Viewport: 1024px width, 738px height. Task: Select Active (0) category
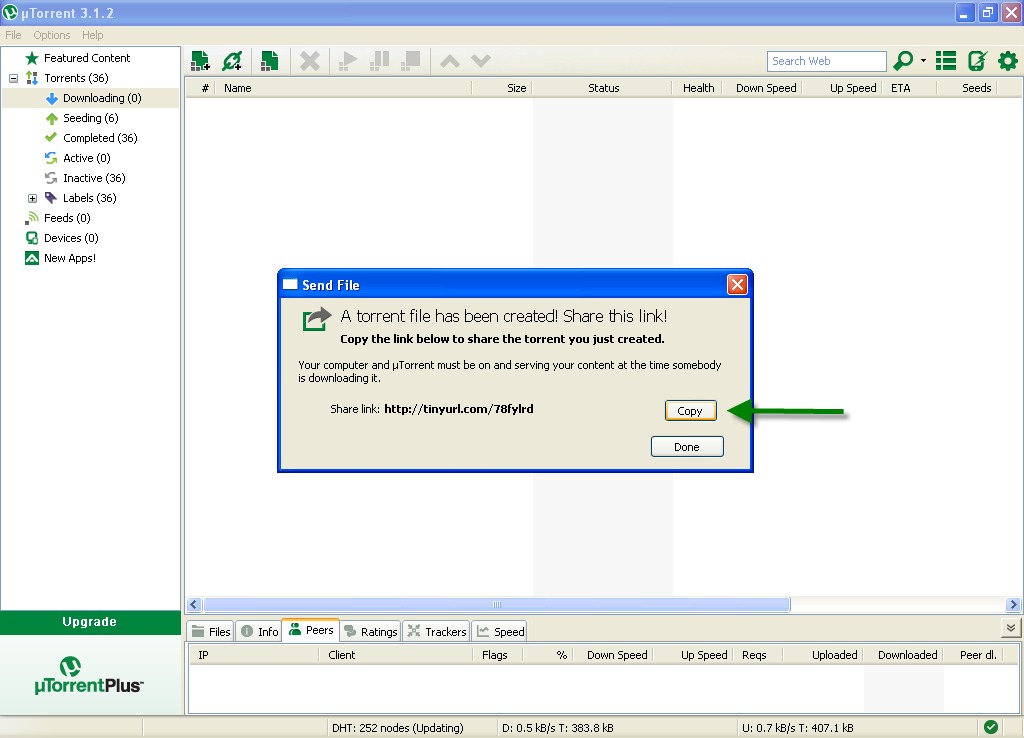(x=86, y=158)
